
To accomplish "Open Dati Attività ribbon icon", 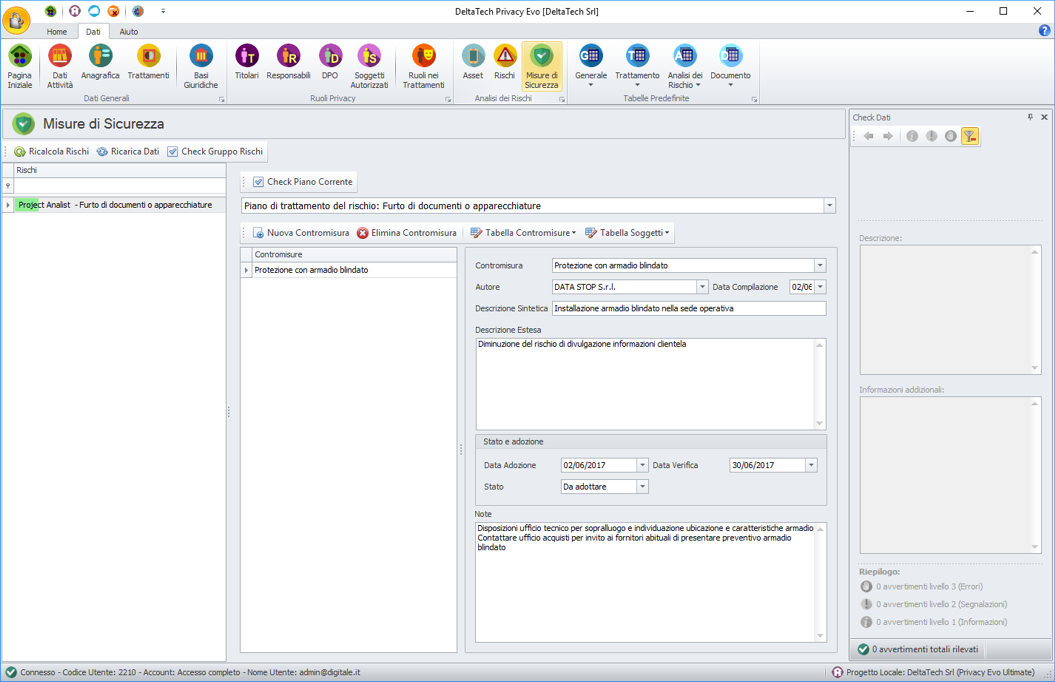I will pyautogui.click(x=60, y=67).
